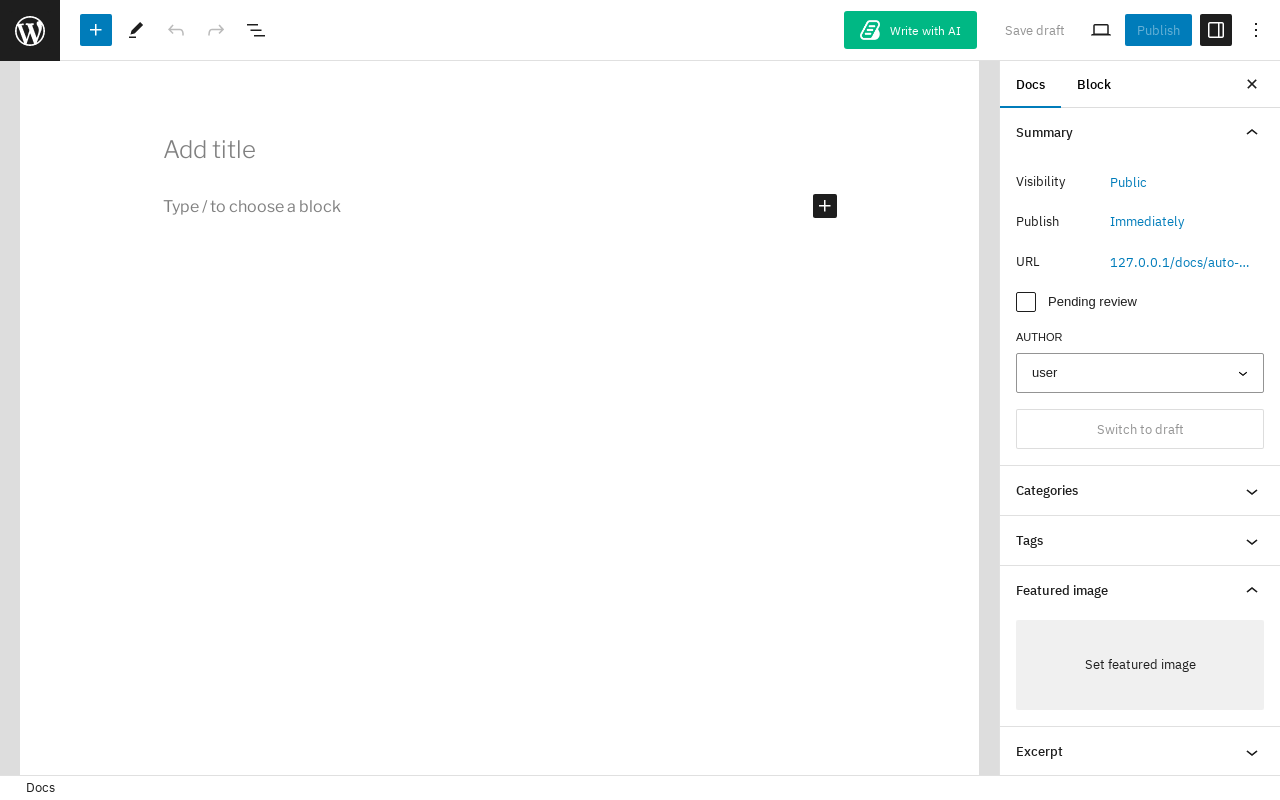Switch to the Block tab
Viewport: 1280px width, 800px height.
pos(1094,84)
